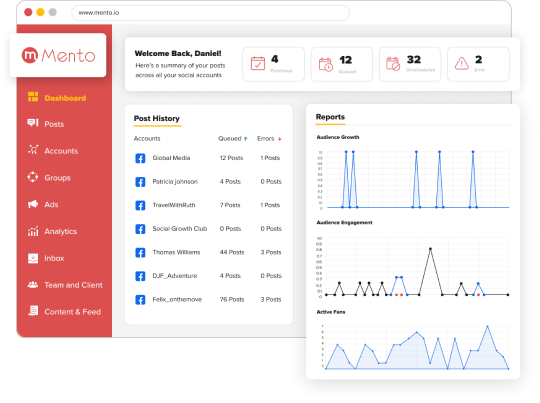Image resolution: width=540 pixels, height=403 pixels.
Task: Select the Groups circular icon
Action: (33, 177)
